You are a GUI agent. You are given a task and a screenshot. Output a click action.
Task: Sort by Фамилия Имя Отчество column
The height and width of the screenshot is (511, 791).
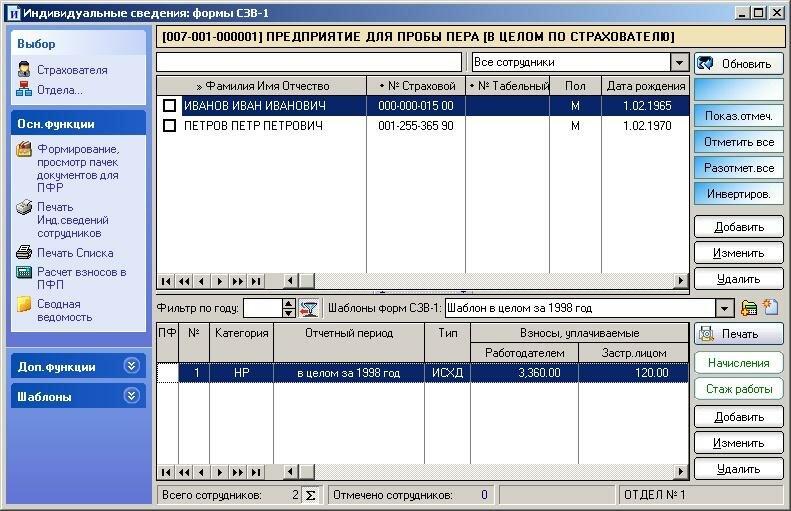[262, 86]
